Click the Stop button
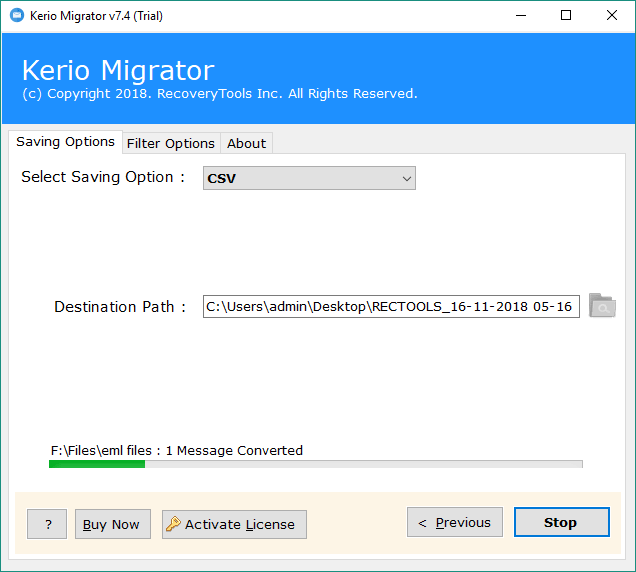Image resolution: width=636 pixels, height=572 pixels. 561,522
